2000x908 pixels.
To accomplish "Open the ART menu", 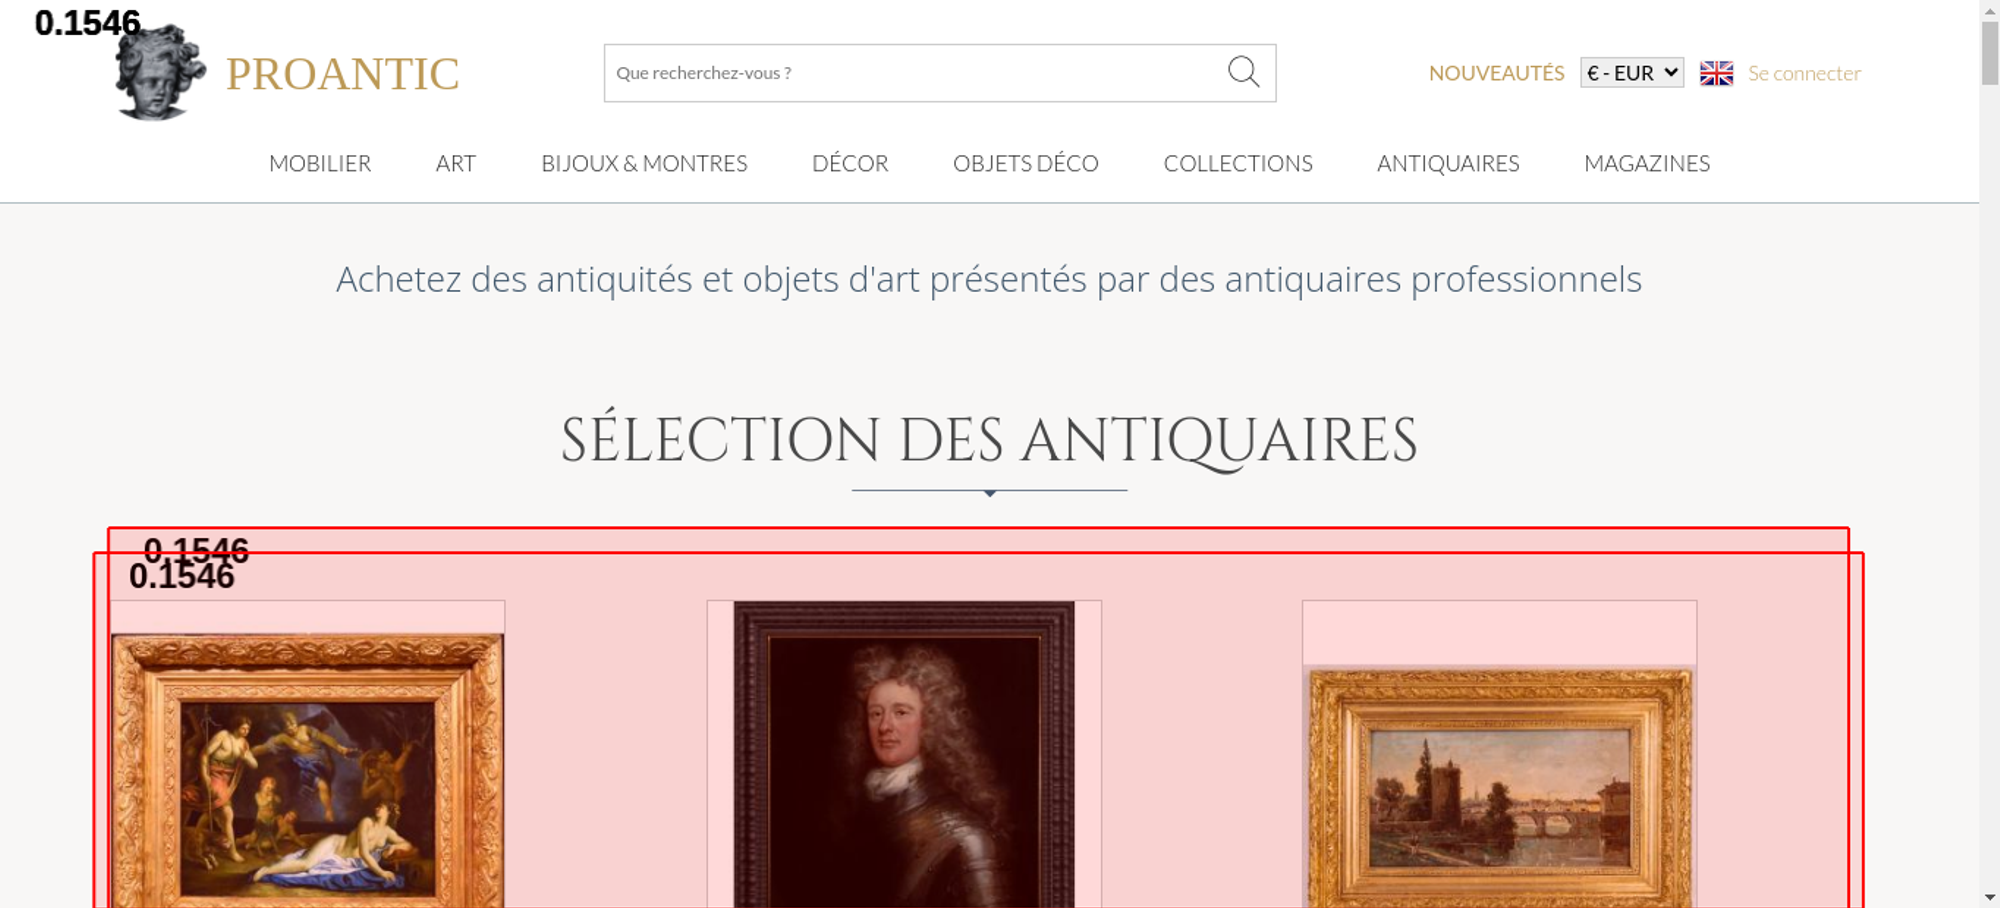I will point(456,163).
